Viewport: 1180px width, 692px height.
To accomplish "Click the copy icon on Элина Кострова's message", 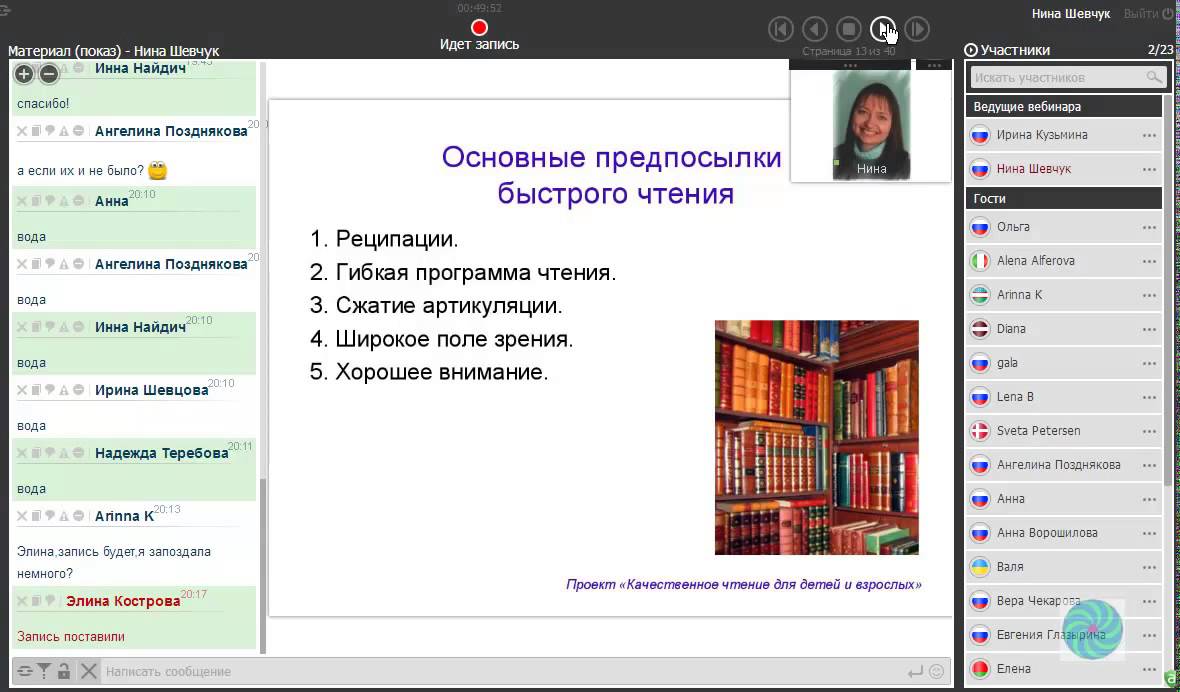I will click(36, 600).
